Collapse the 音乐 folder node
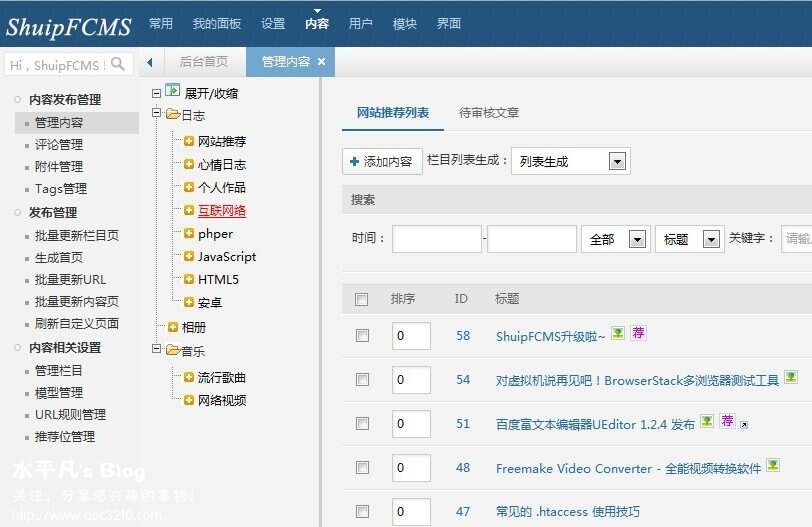Viewport: 812px width, 527px height. 156,348
